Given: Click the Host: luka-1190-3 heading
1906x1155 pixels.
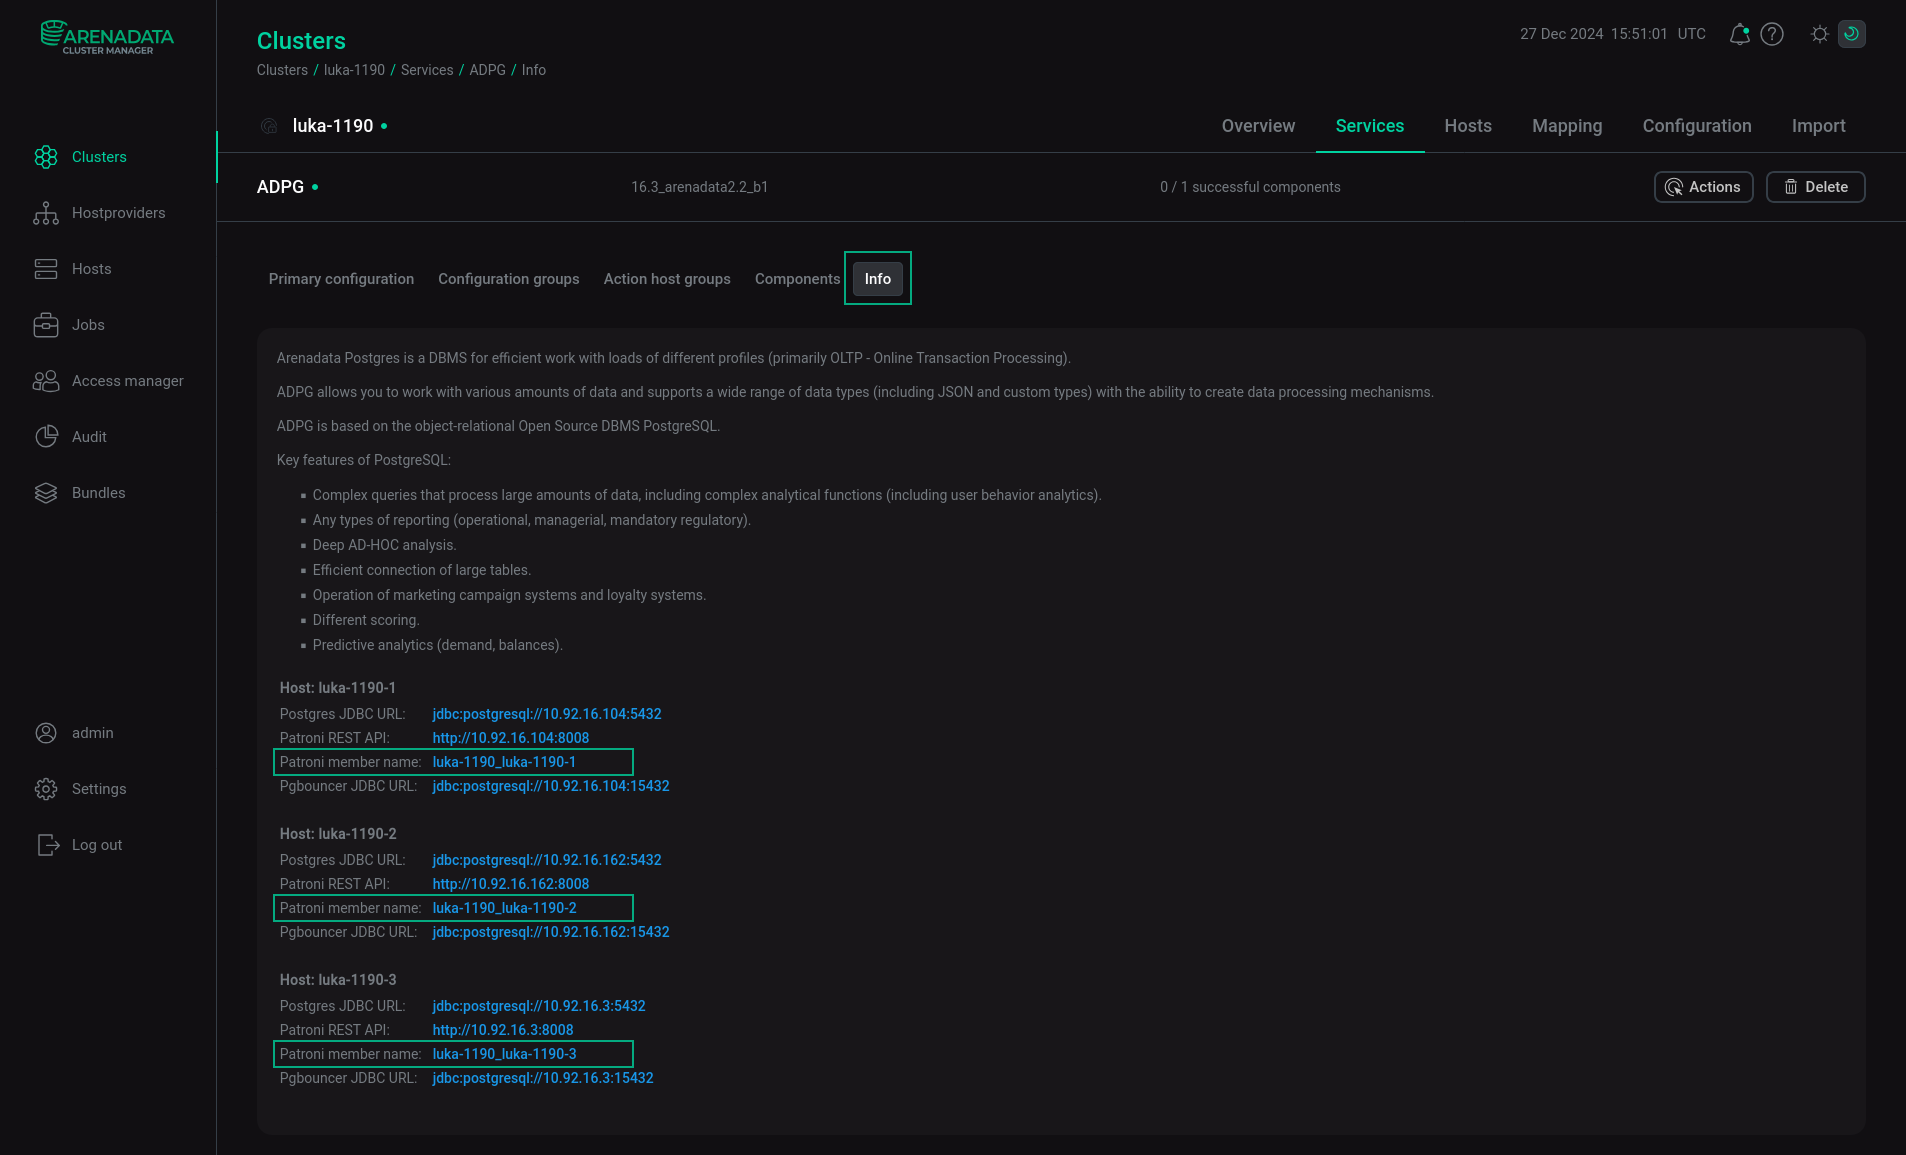Looking at the screenshot, I should (338, 980).
